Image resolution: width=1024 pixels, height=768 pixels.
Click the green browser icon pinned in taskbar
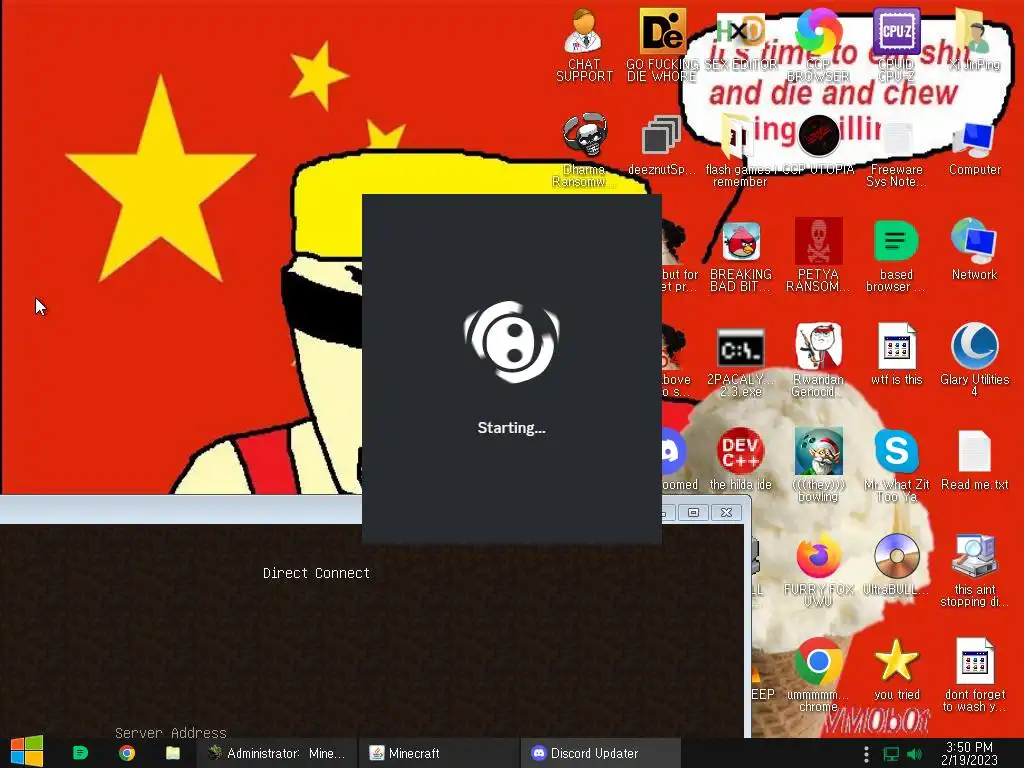(80, 753)
